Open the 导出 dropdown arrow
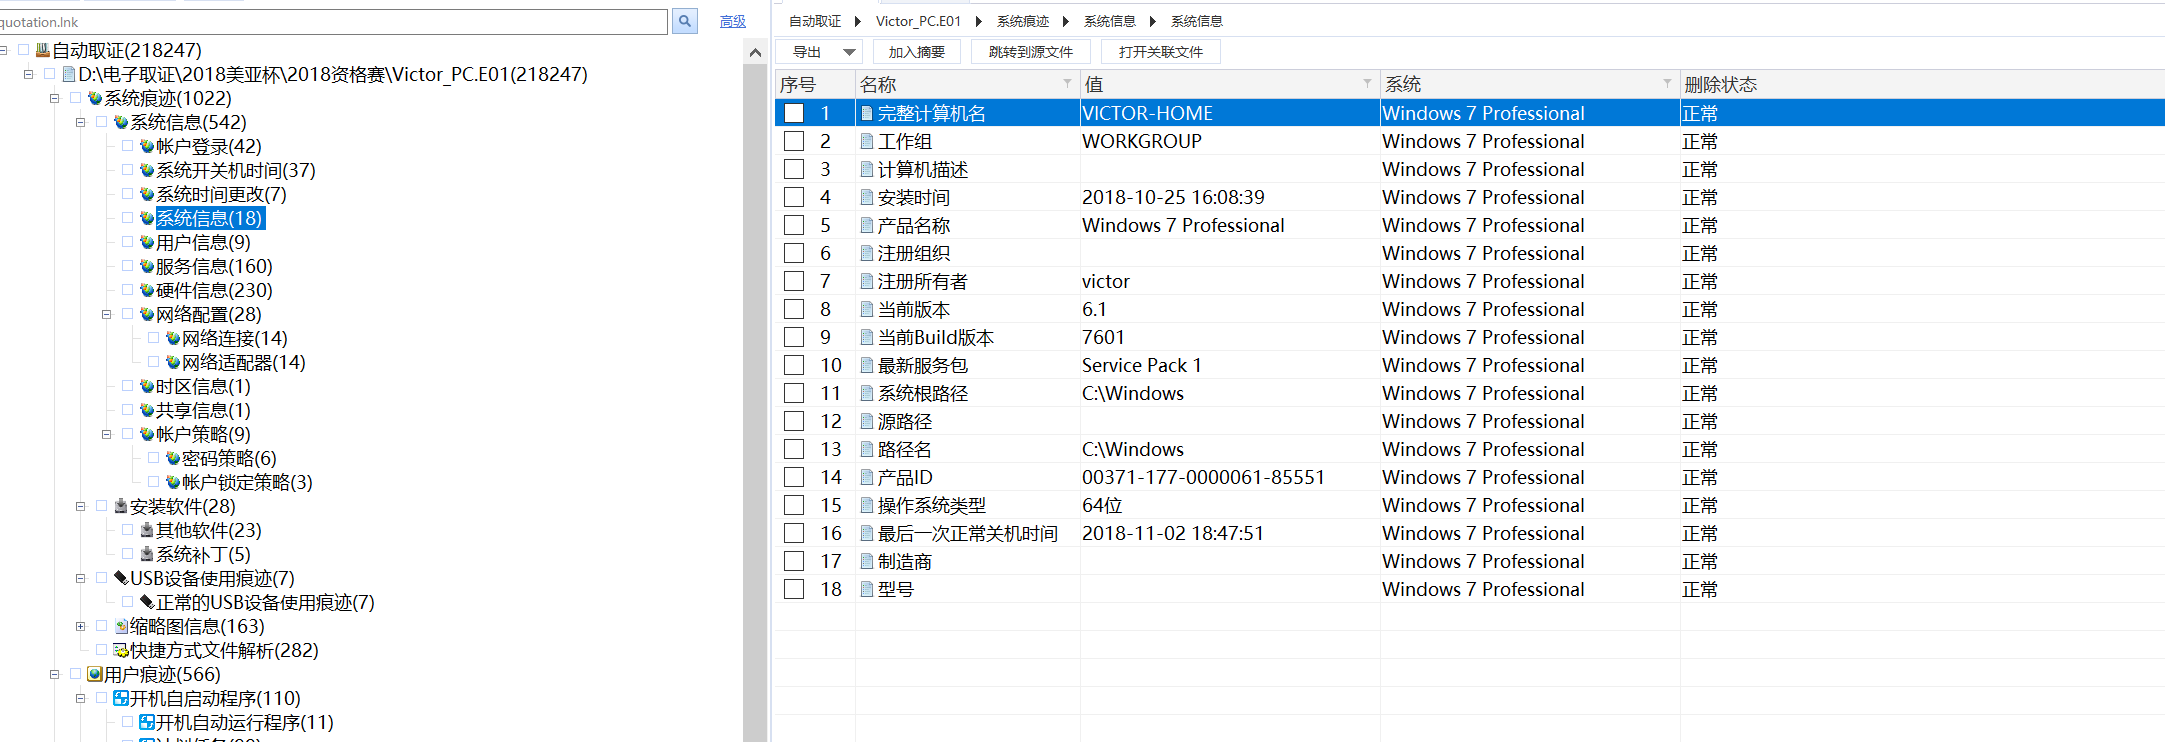This screenshot has width=2165, height=742. point(849,52)
